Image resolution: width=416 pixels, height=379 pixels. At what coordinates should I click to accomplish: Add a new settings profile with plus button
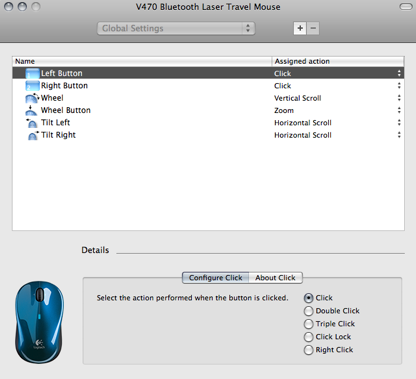300,28
